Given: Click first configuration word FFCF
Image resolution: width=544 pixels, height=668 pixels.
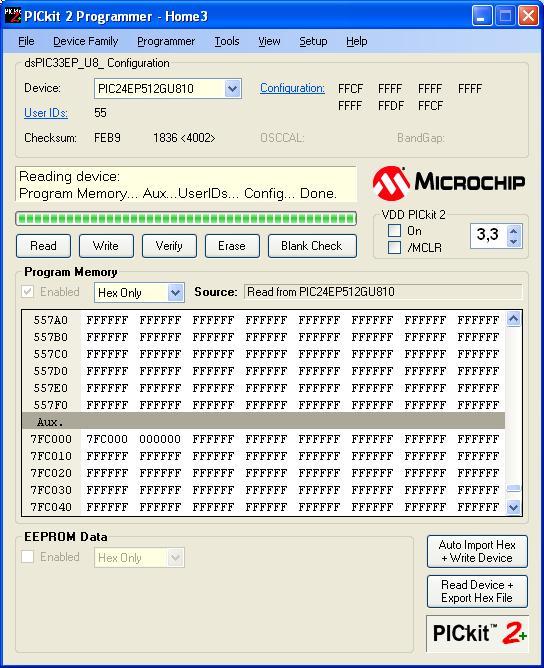Looking at the screenshot, I should tap(350, 89).
